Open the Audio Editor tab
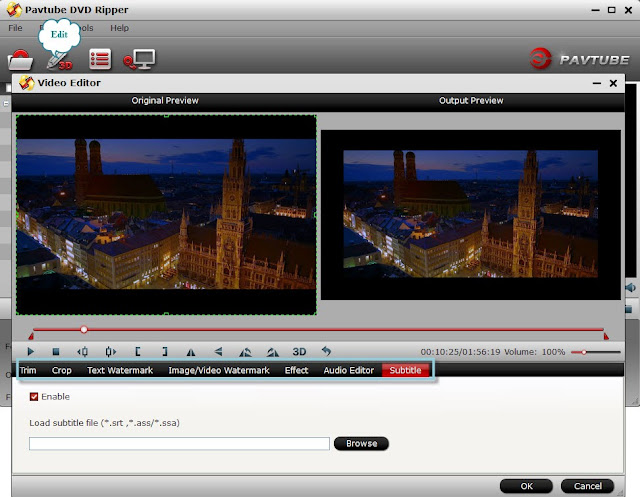The height and width of the screenshot is (497, 640). pyautogui.click(x=349, y=370)
